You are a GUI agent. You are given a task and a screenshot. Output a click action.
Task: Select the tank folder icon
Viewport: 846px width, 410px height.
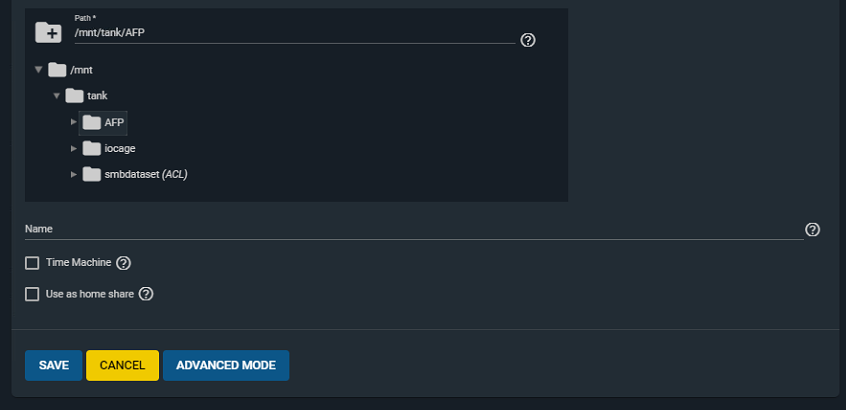click(74, 95)
